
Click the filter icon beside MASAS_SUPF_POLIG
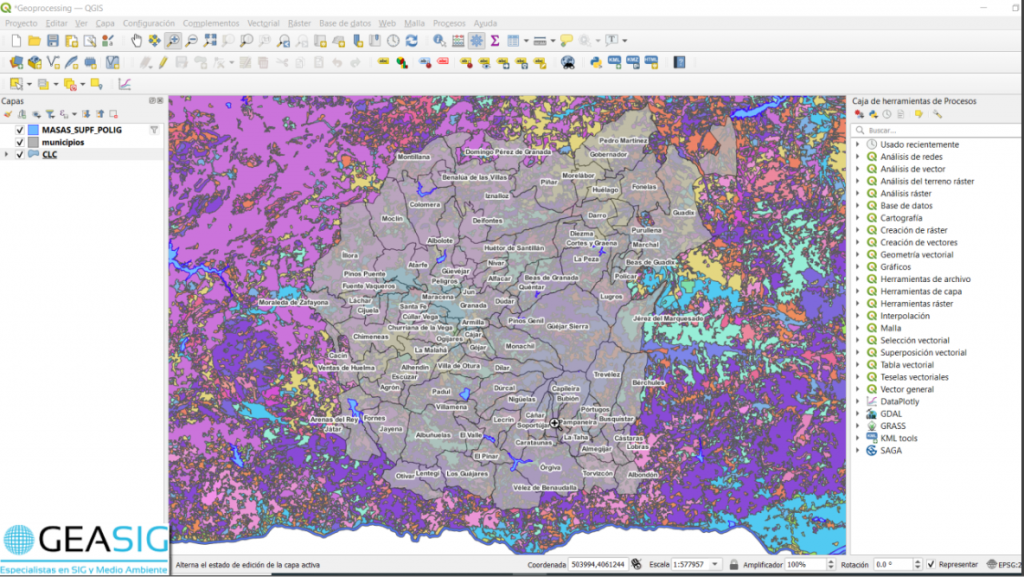[x=154, y=130]
